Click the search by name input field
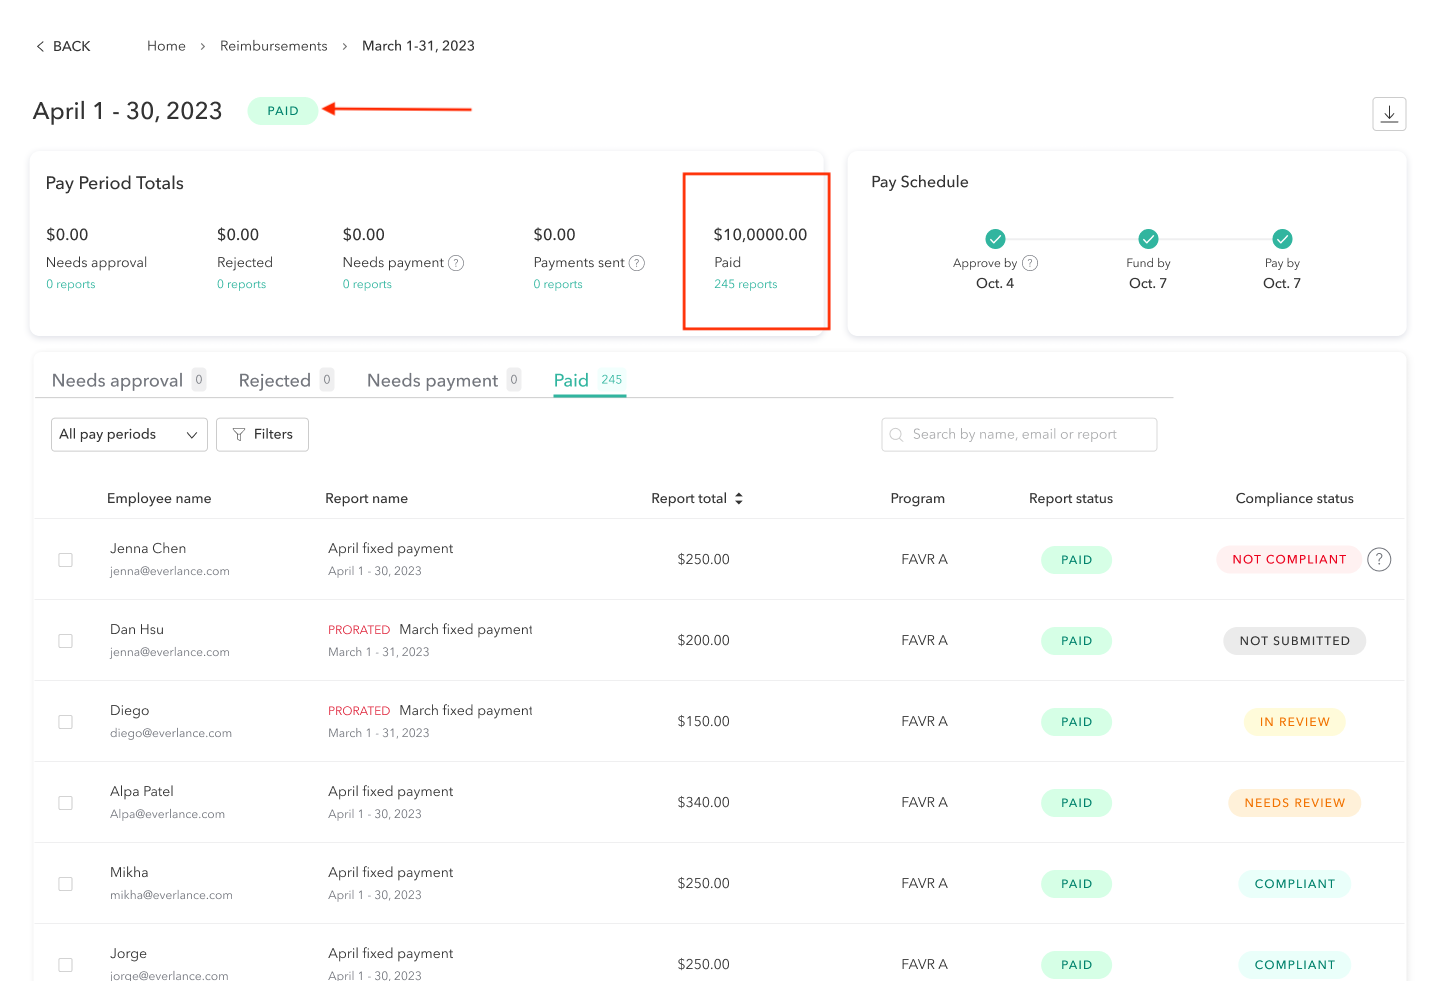Screen dimensions: 1440x981 [x=1019, y=435]
